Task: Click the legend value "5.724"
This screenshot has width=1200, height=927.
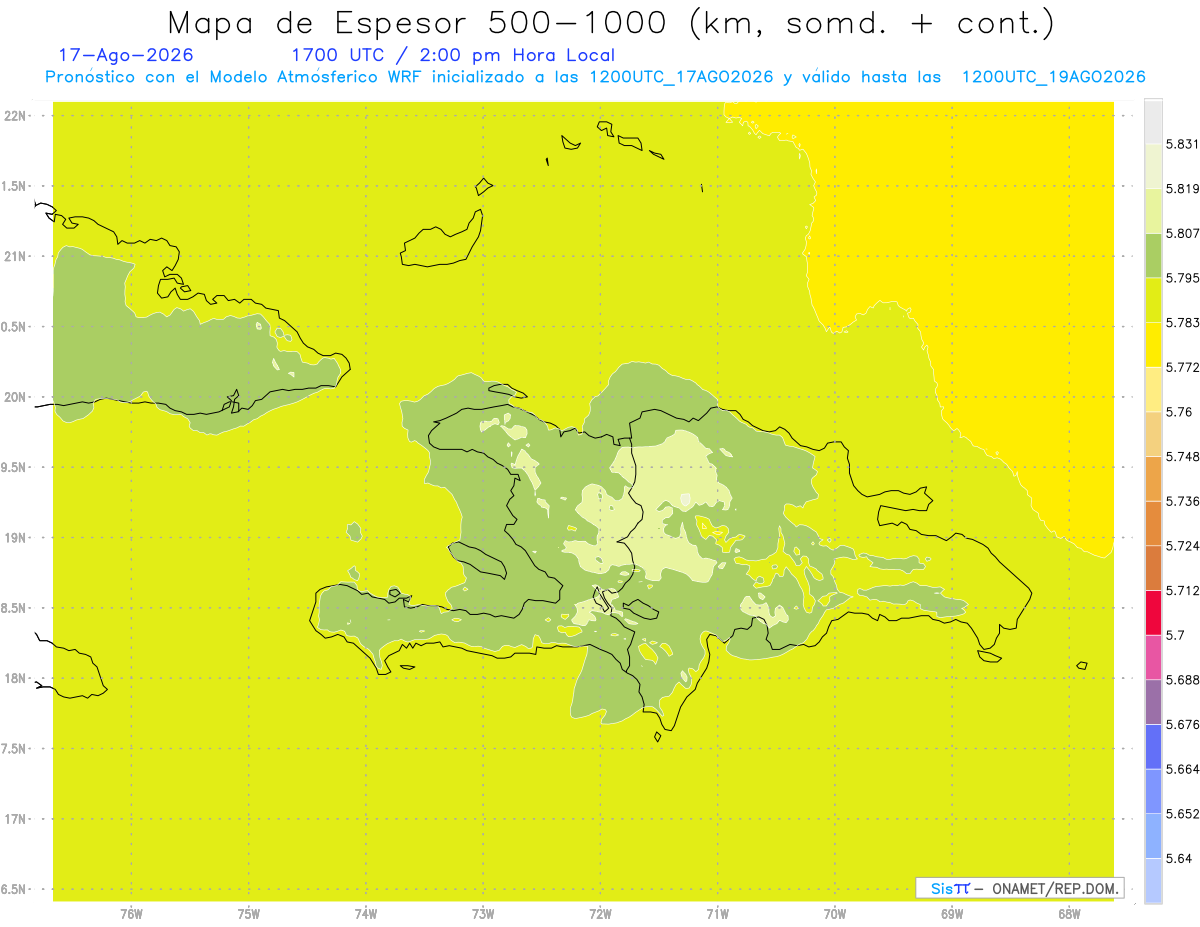Action: 1182,546
